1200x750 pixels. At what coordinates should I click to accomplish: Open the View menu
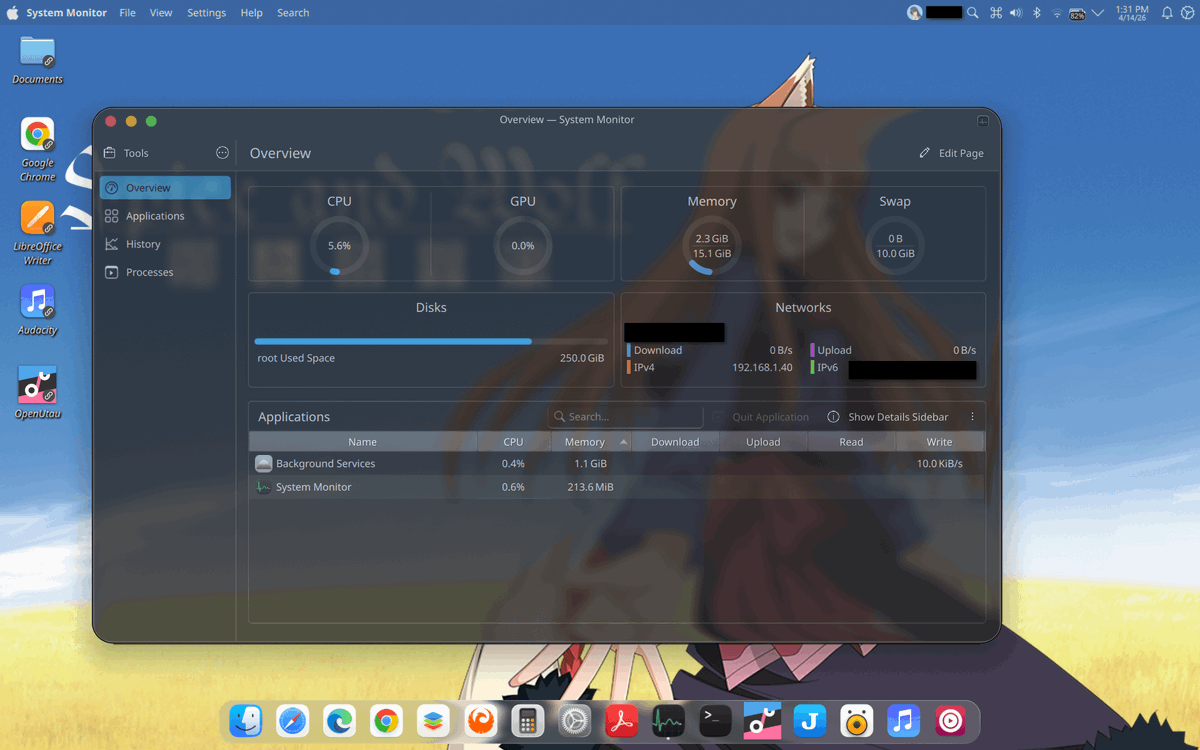[161, 13]
